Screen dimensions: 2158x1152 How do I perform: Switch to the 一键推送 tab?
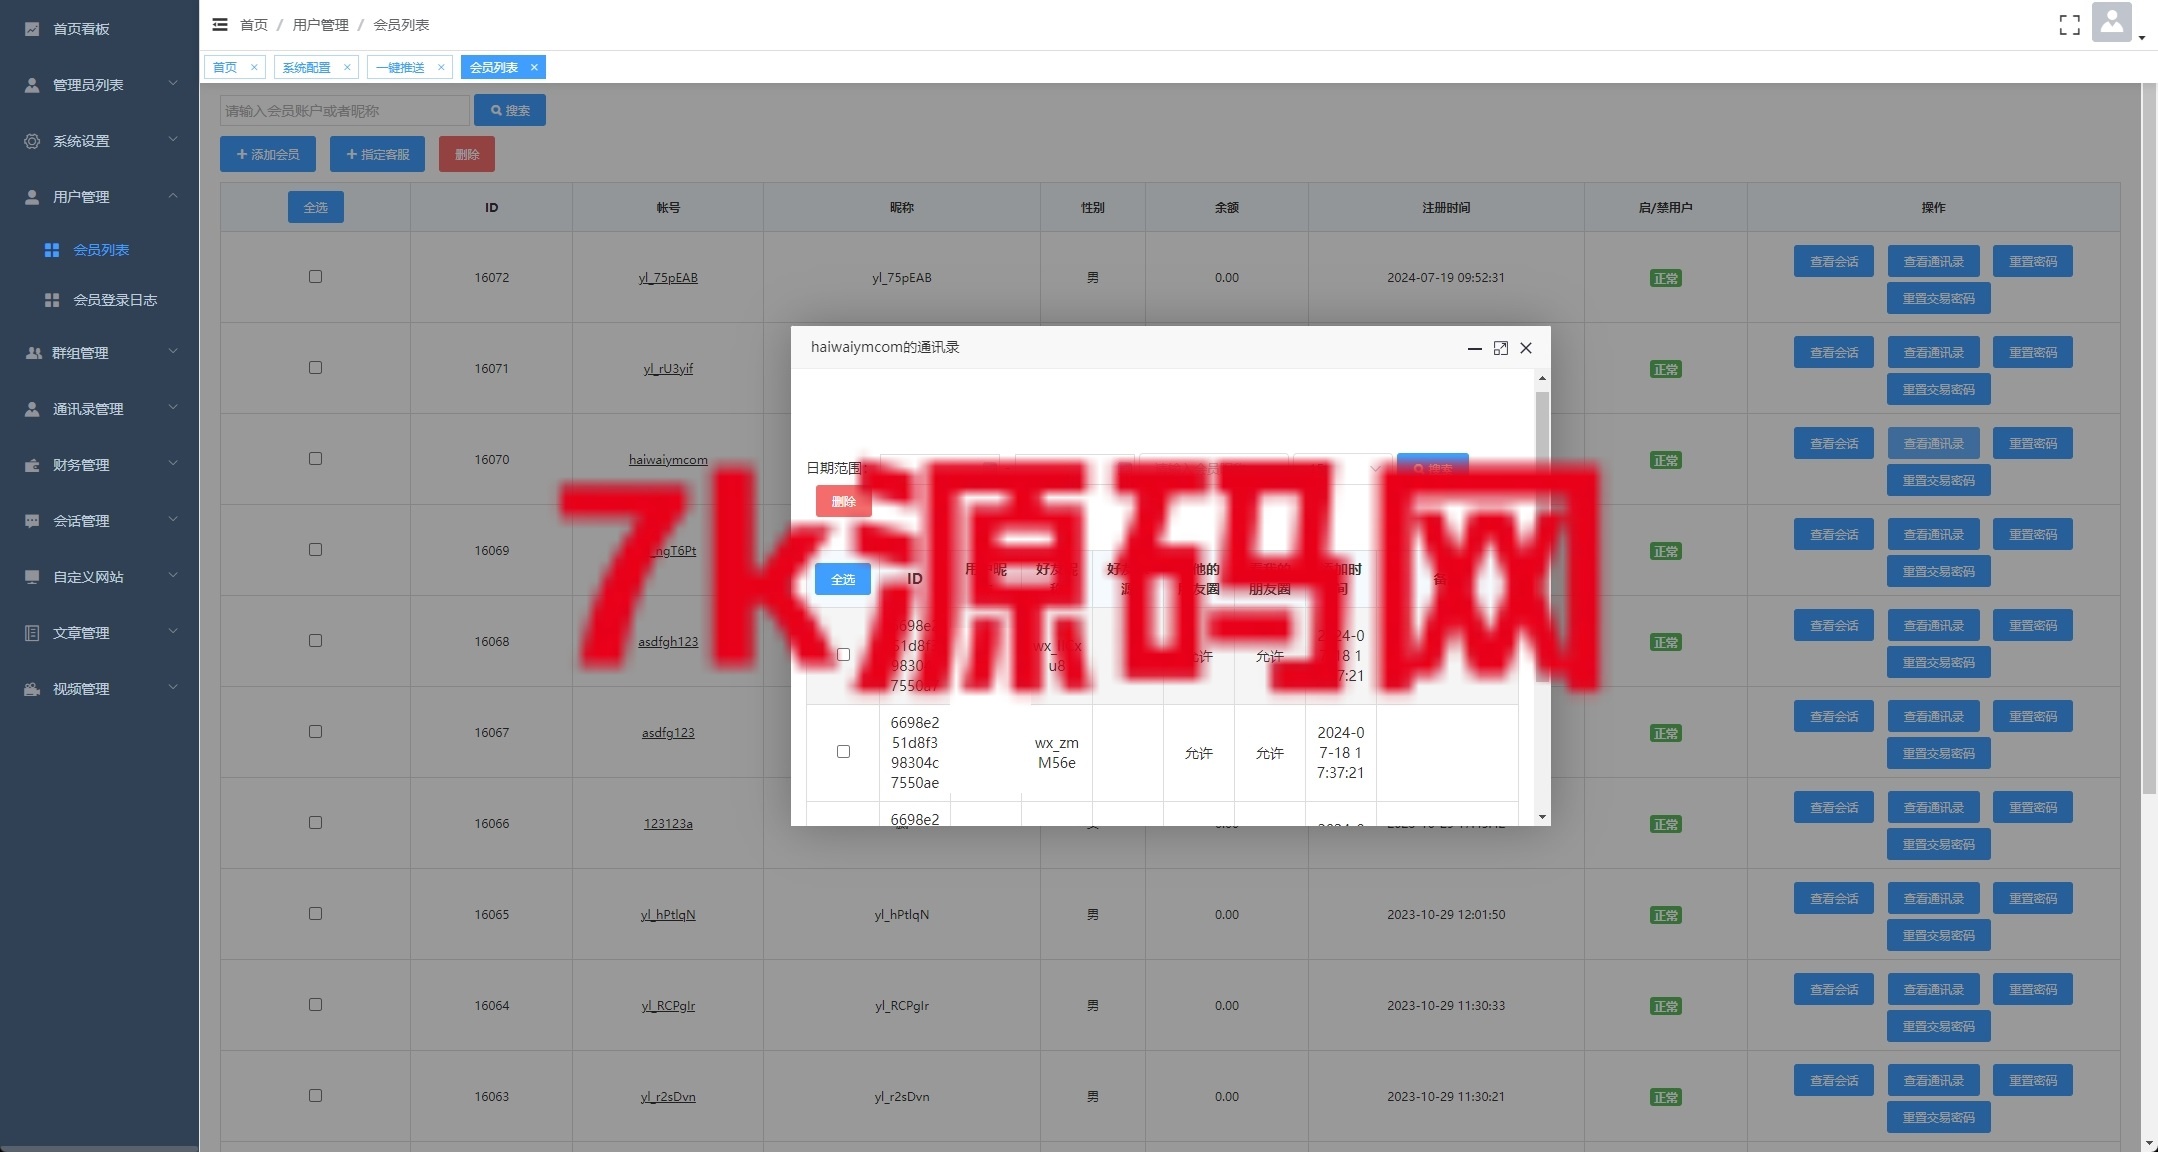coord(400,67)
